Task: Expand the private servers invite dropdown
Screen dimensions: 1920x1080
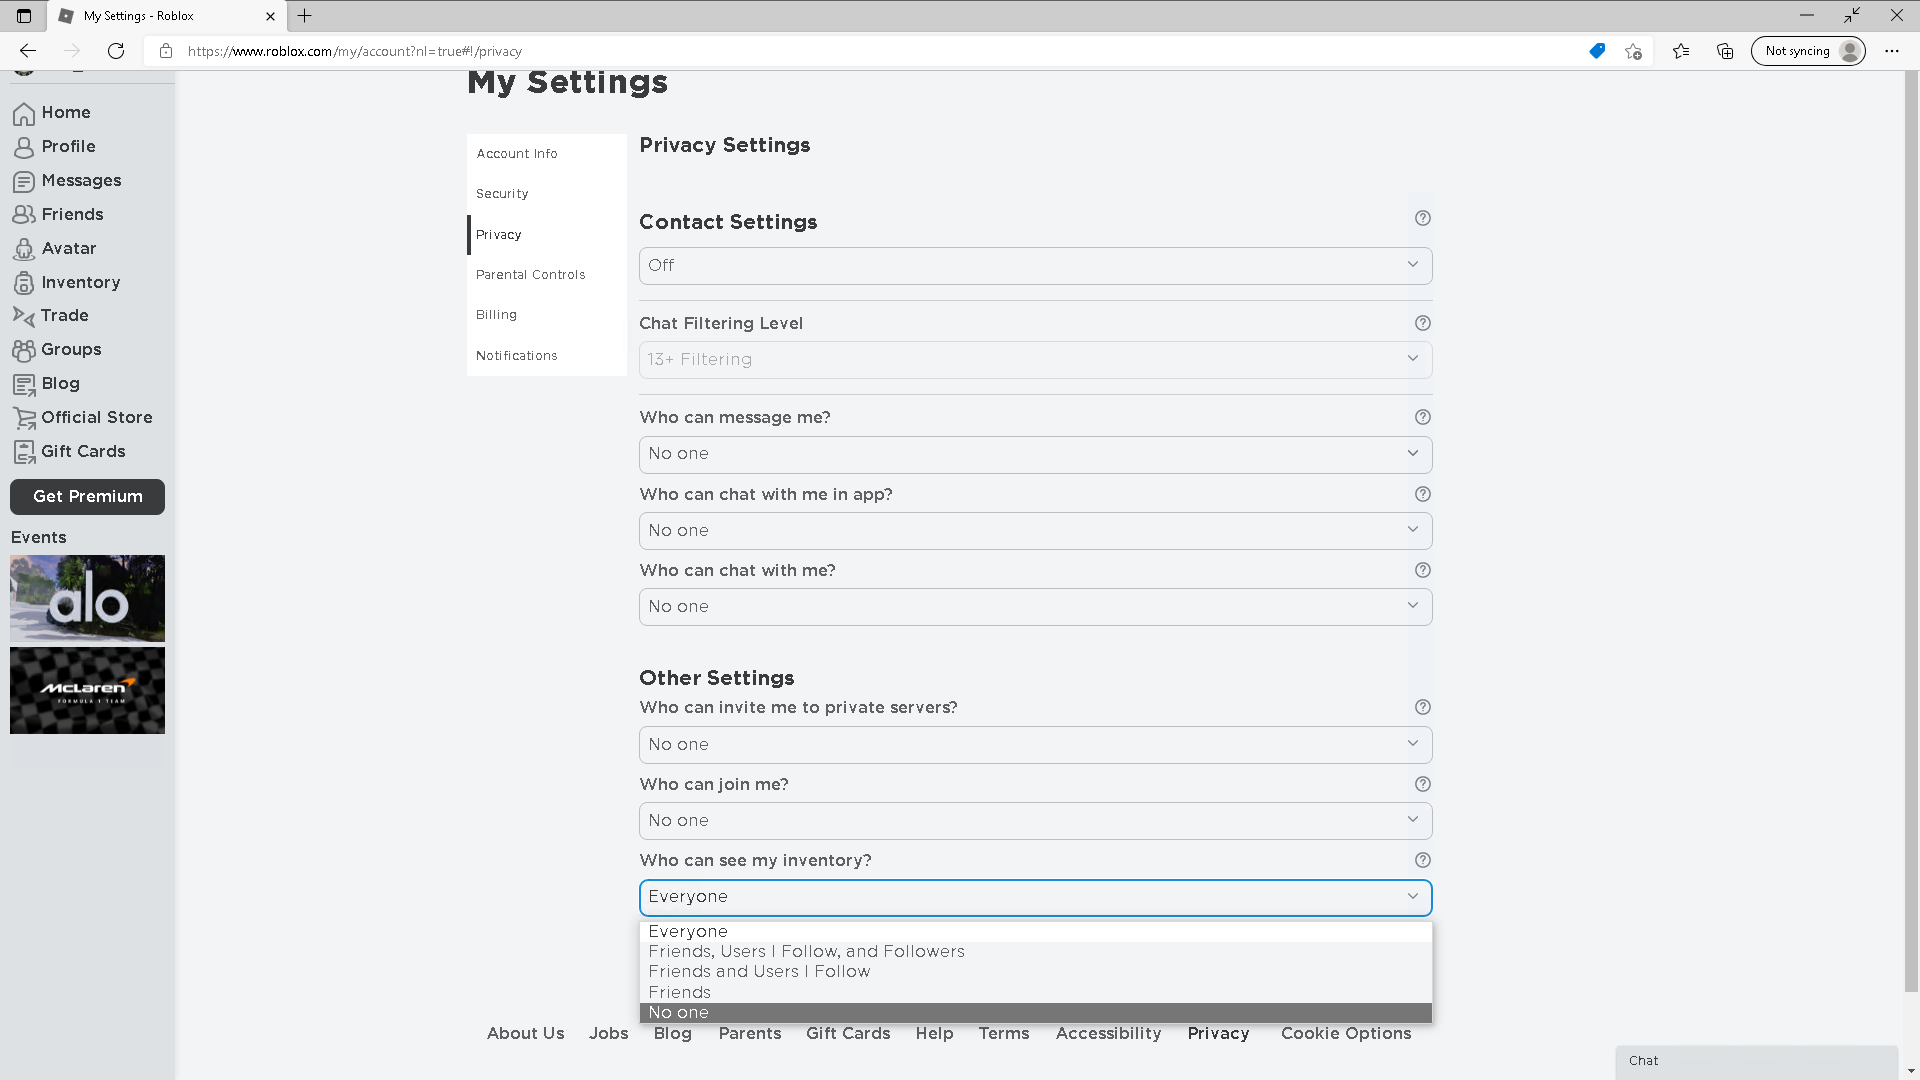Action: (x=1035, y=745)
